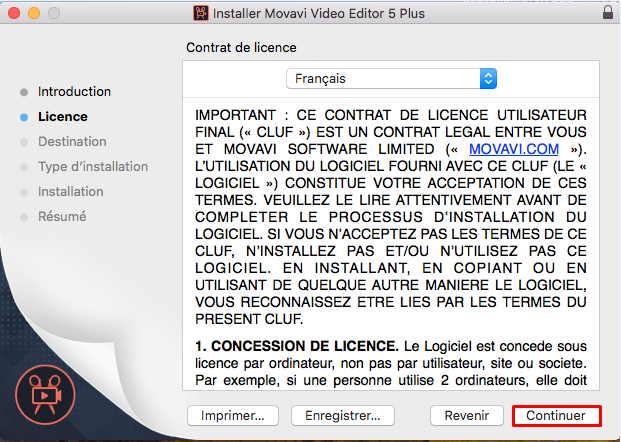Click the Movavi icon in title bar
Viewport: 621px width, 442px height.
click(x=201, y=13)
